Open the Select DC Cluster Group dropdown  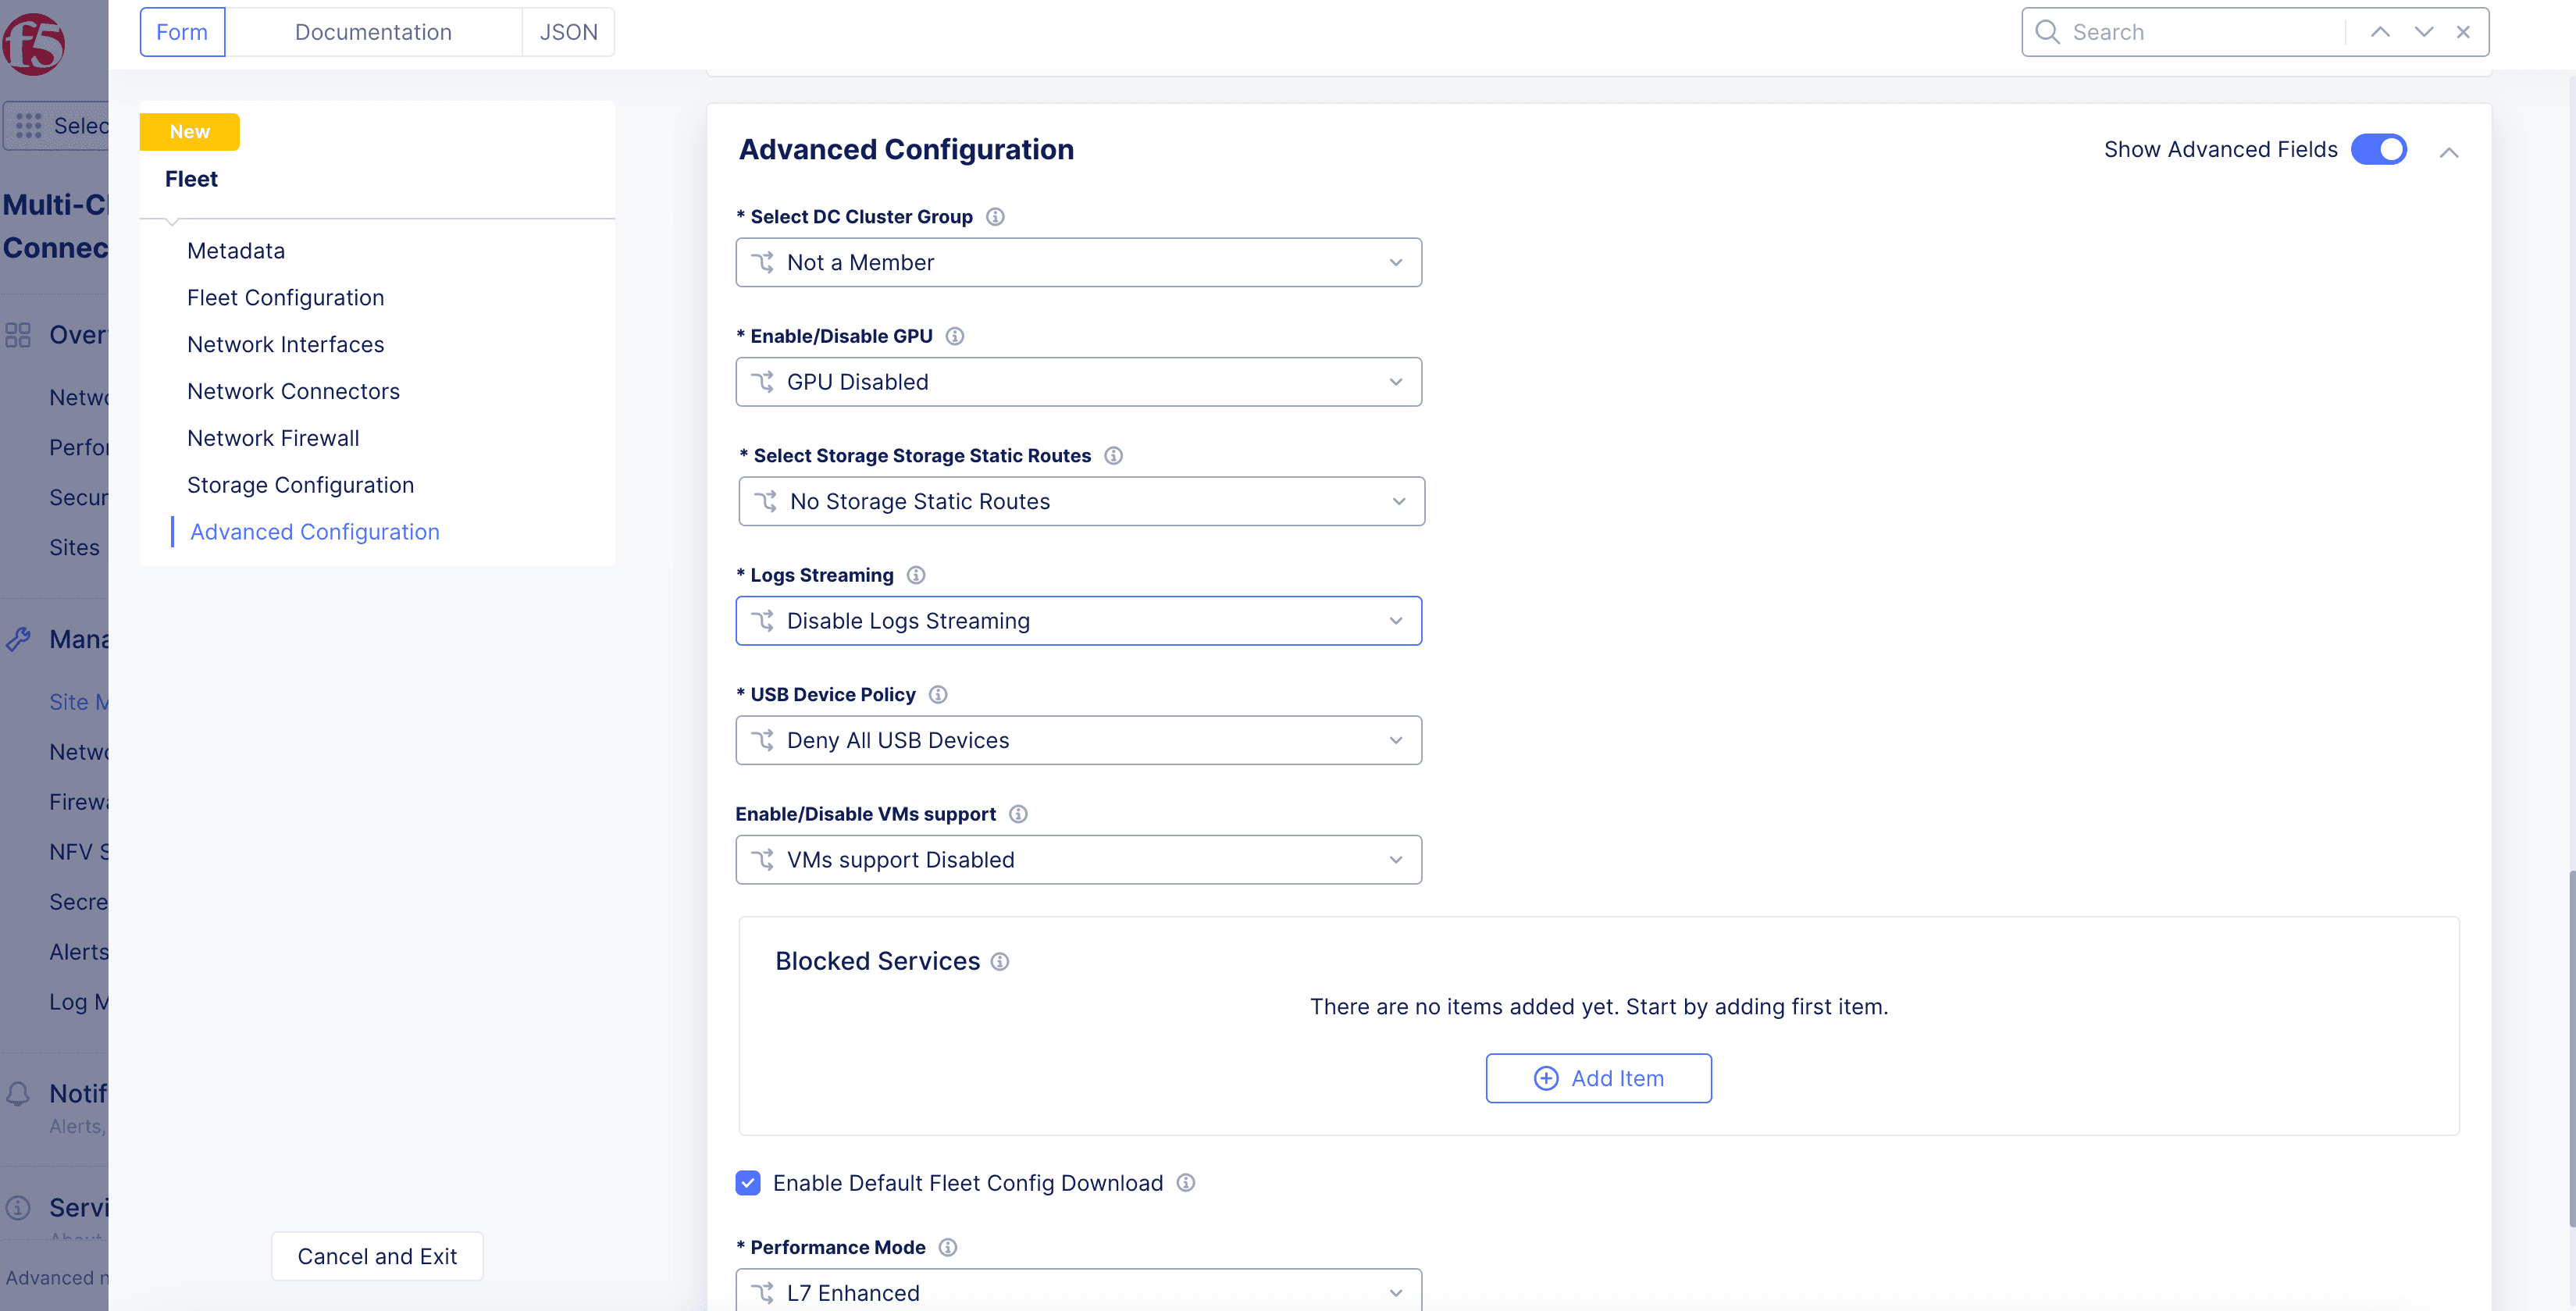pos(1078,263)
